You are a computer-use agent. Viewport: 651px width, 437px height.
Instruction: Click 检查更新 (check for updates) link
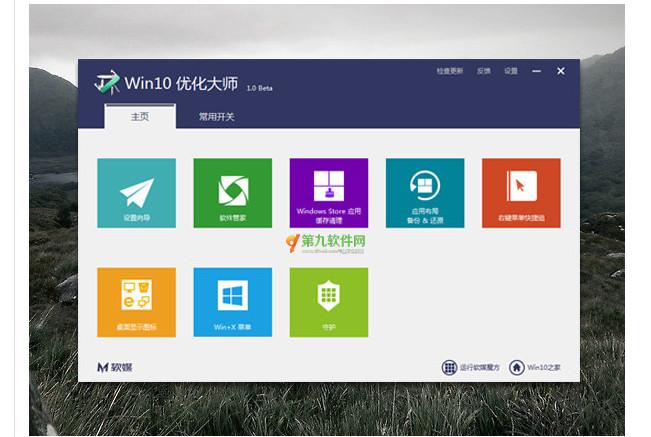[450, 71]
